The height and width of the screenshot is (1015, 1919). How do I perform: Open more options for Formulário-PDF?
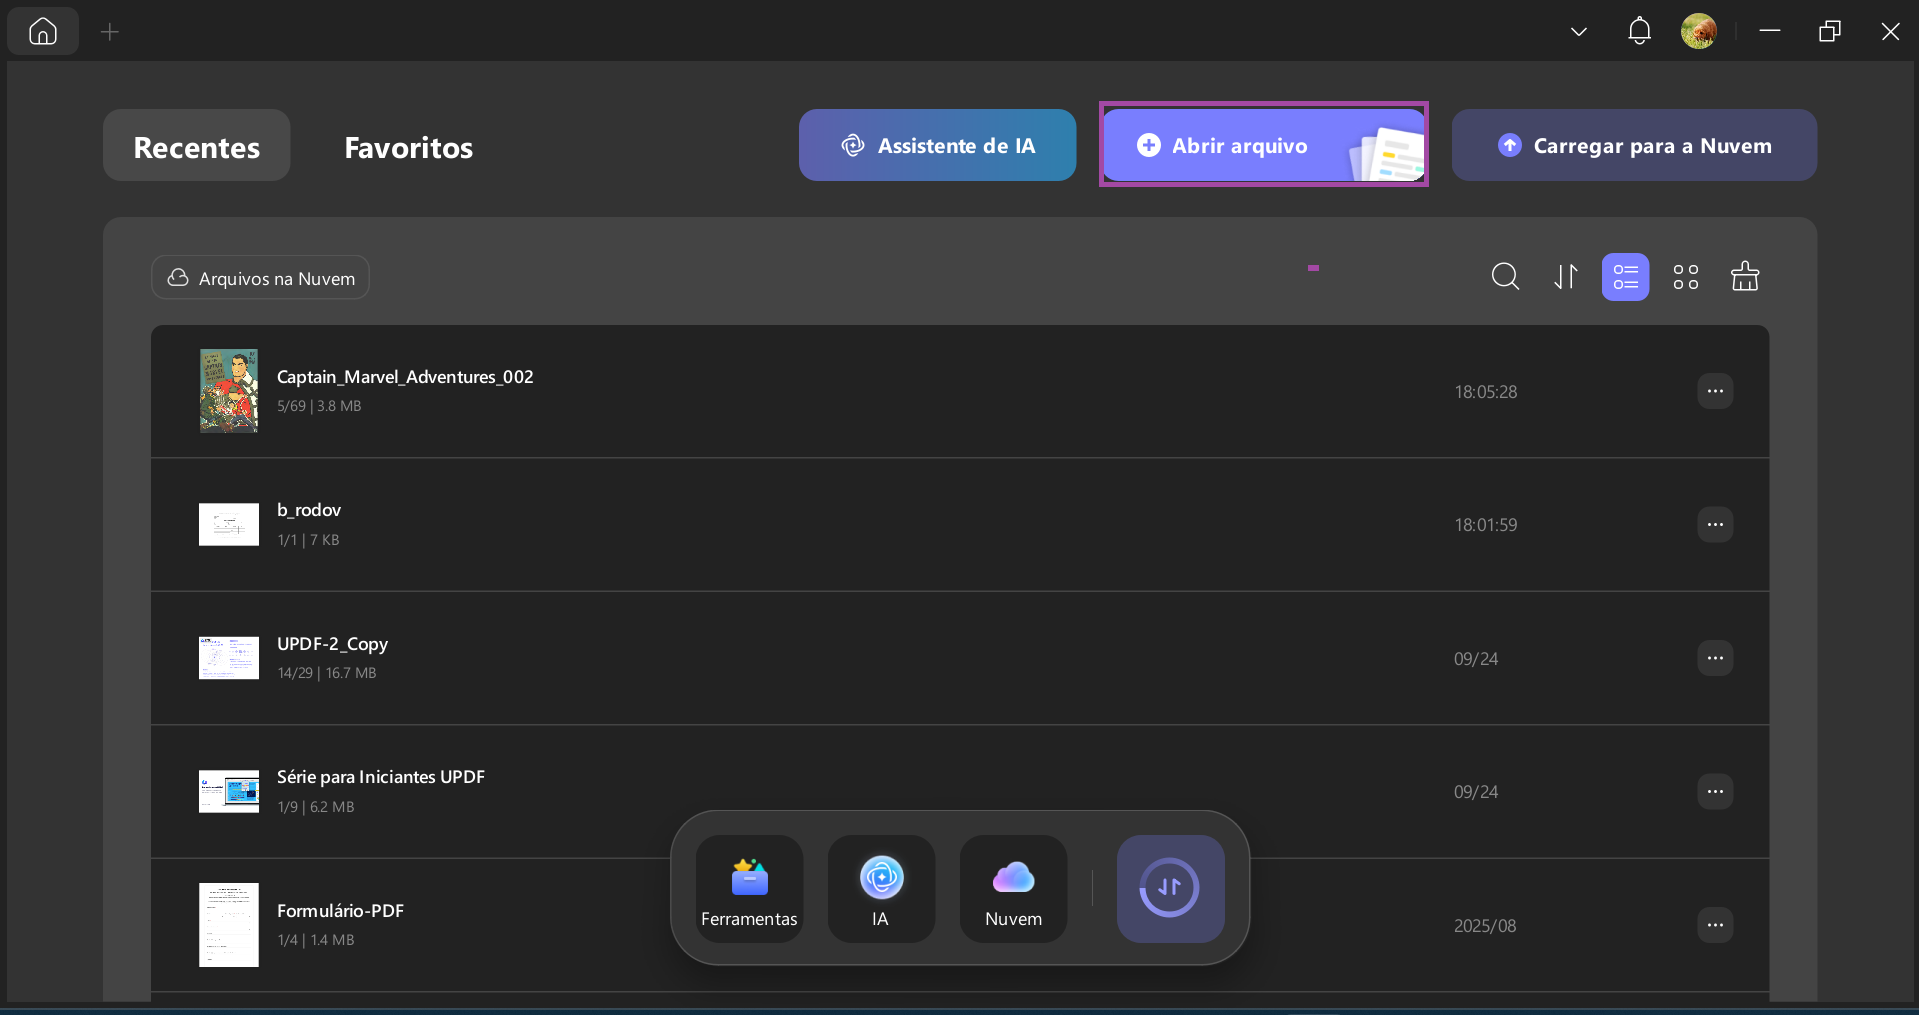tap(1715, 925)
